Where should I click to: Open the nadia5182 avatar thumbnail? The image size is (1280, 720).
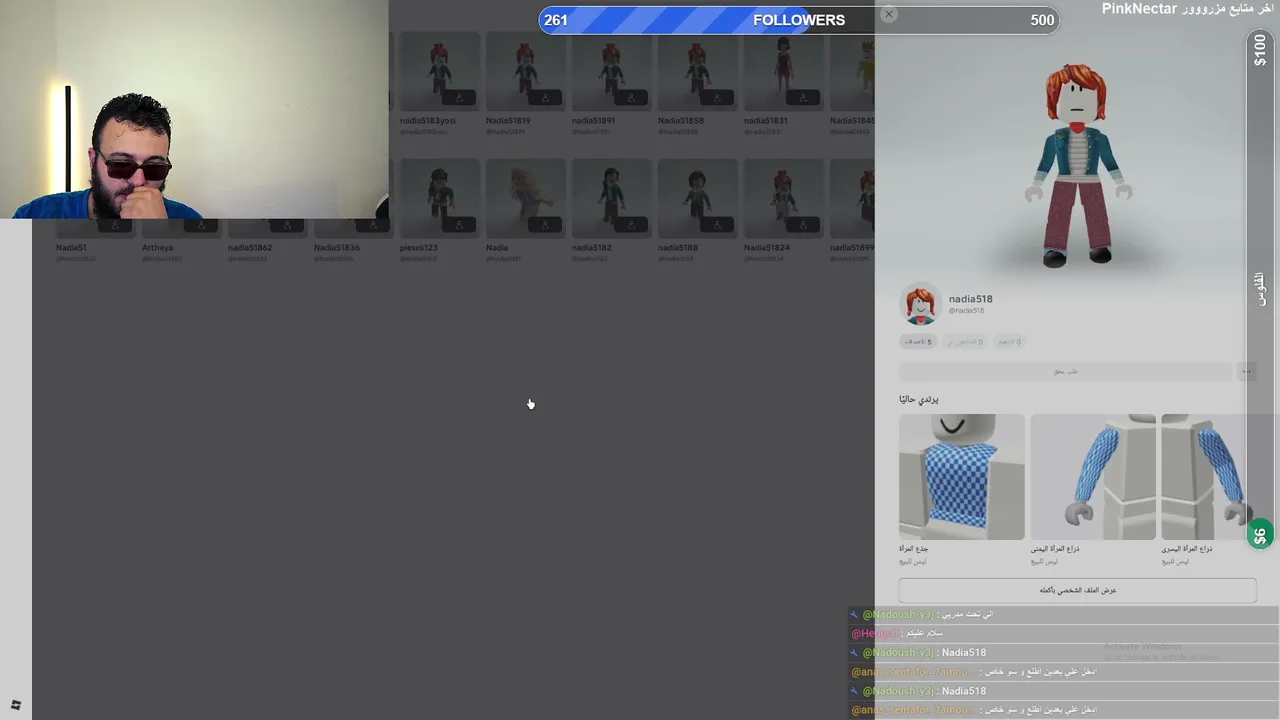(x=612, y=198)
